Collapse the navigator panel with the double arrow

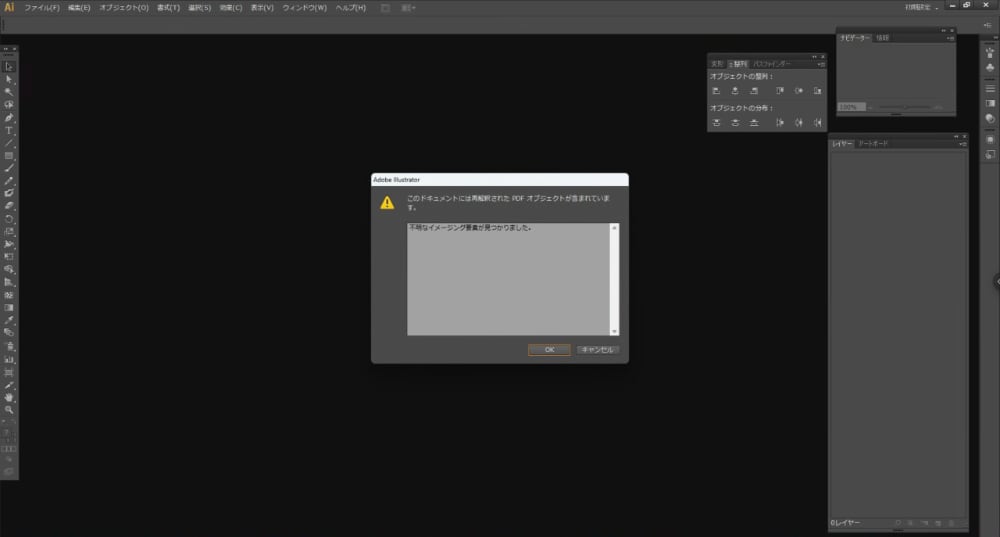pos(943,30)
